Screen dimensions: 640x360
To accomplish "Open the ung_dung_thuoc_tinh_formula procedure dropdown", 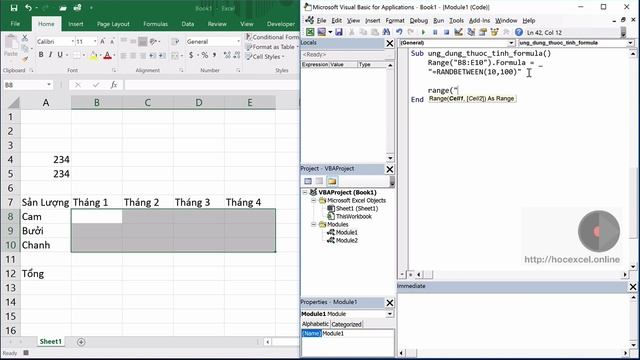I will (631, 43).
